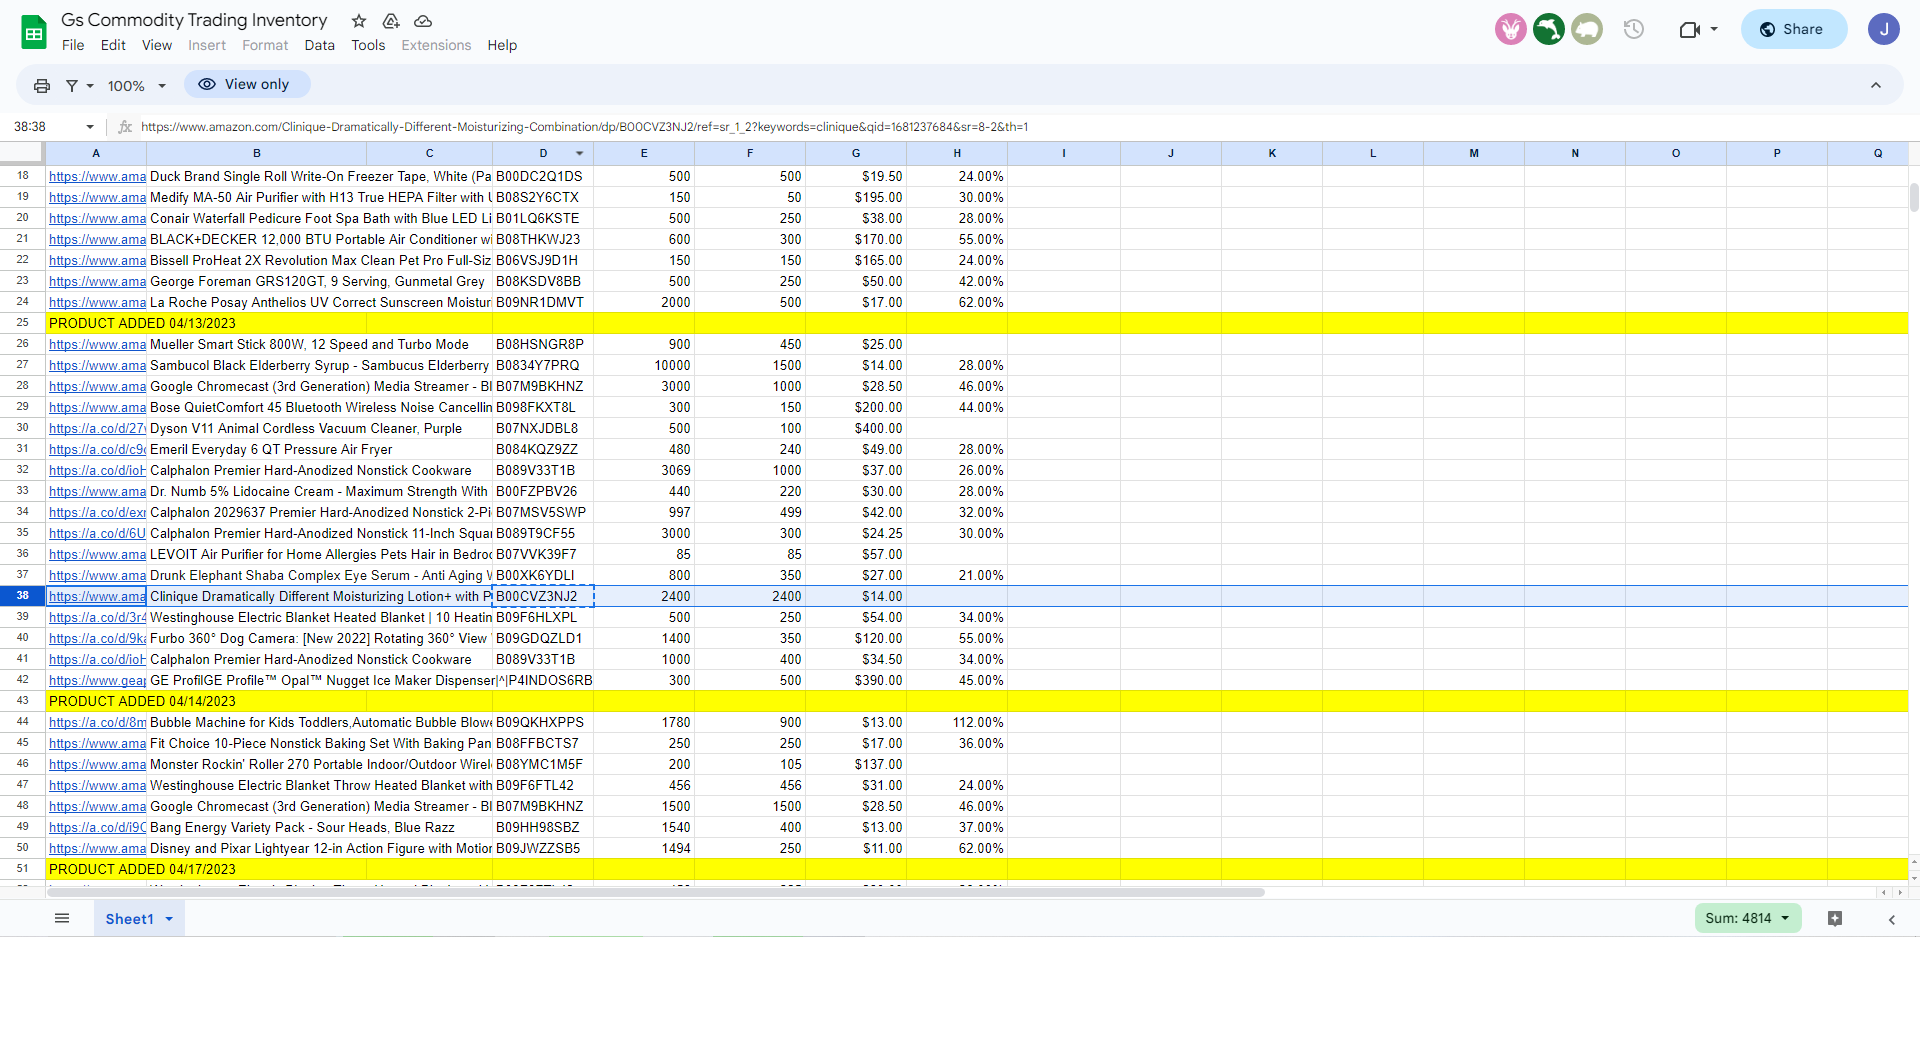This screenshot has width=1922, height=1042.
Task: Click the 10000 quantity cell
Action: pos(644,365)
